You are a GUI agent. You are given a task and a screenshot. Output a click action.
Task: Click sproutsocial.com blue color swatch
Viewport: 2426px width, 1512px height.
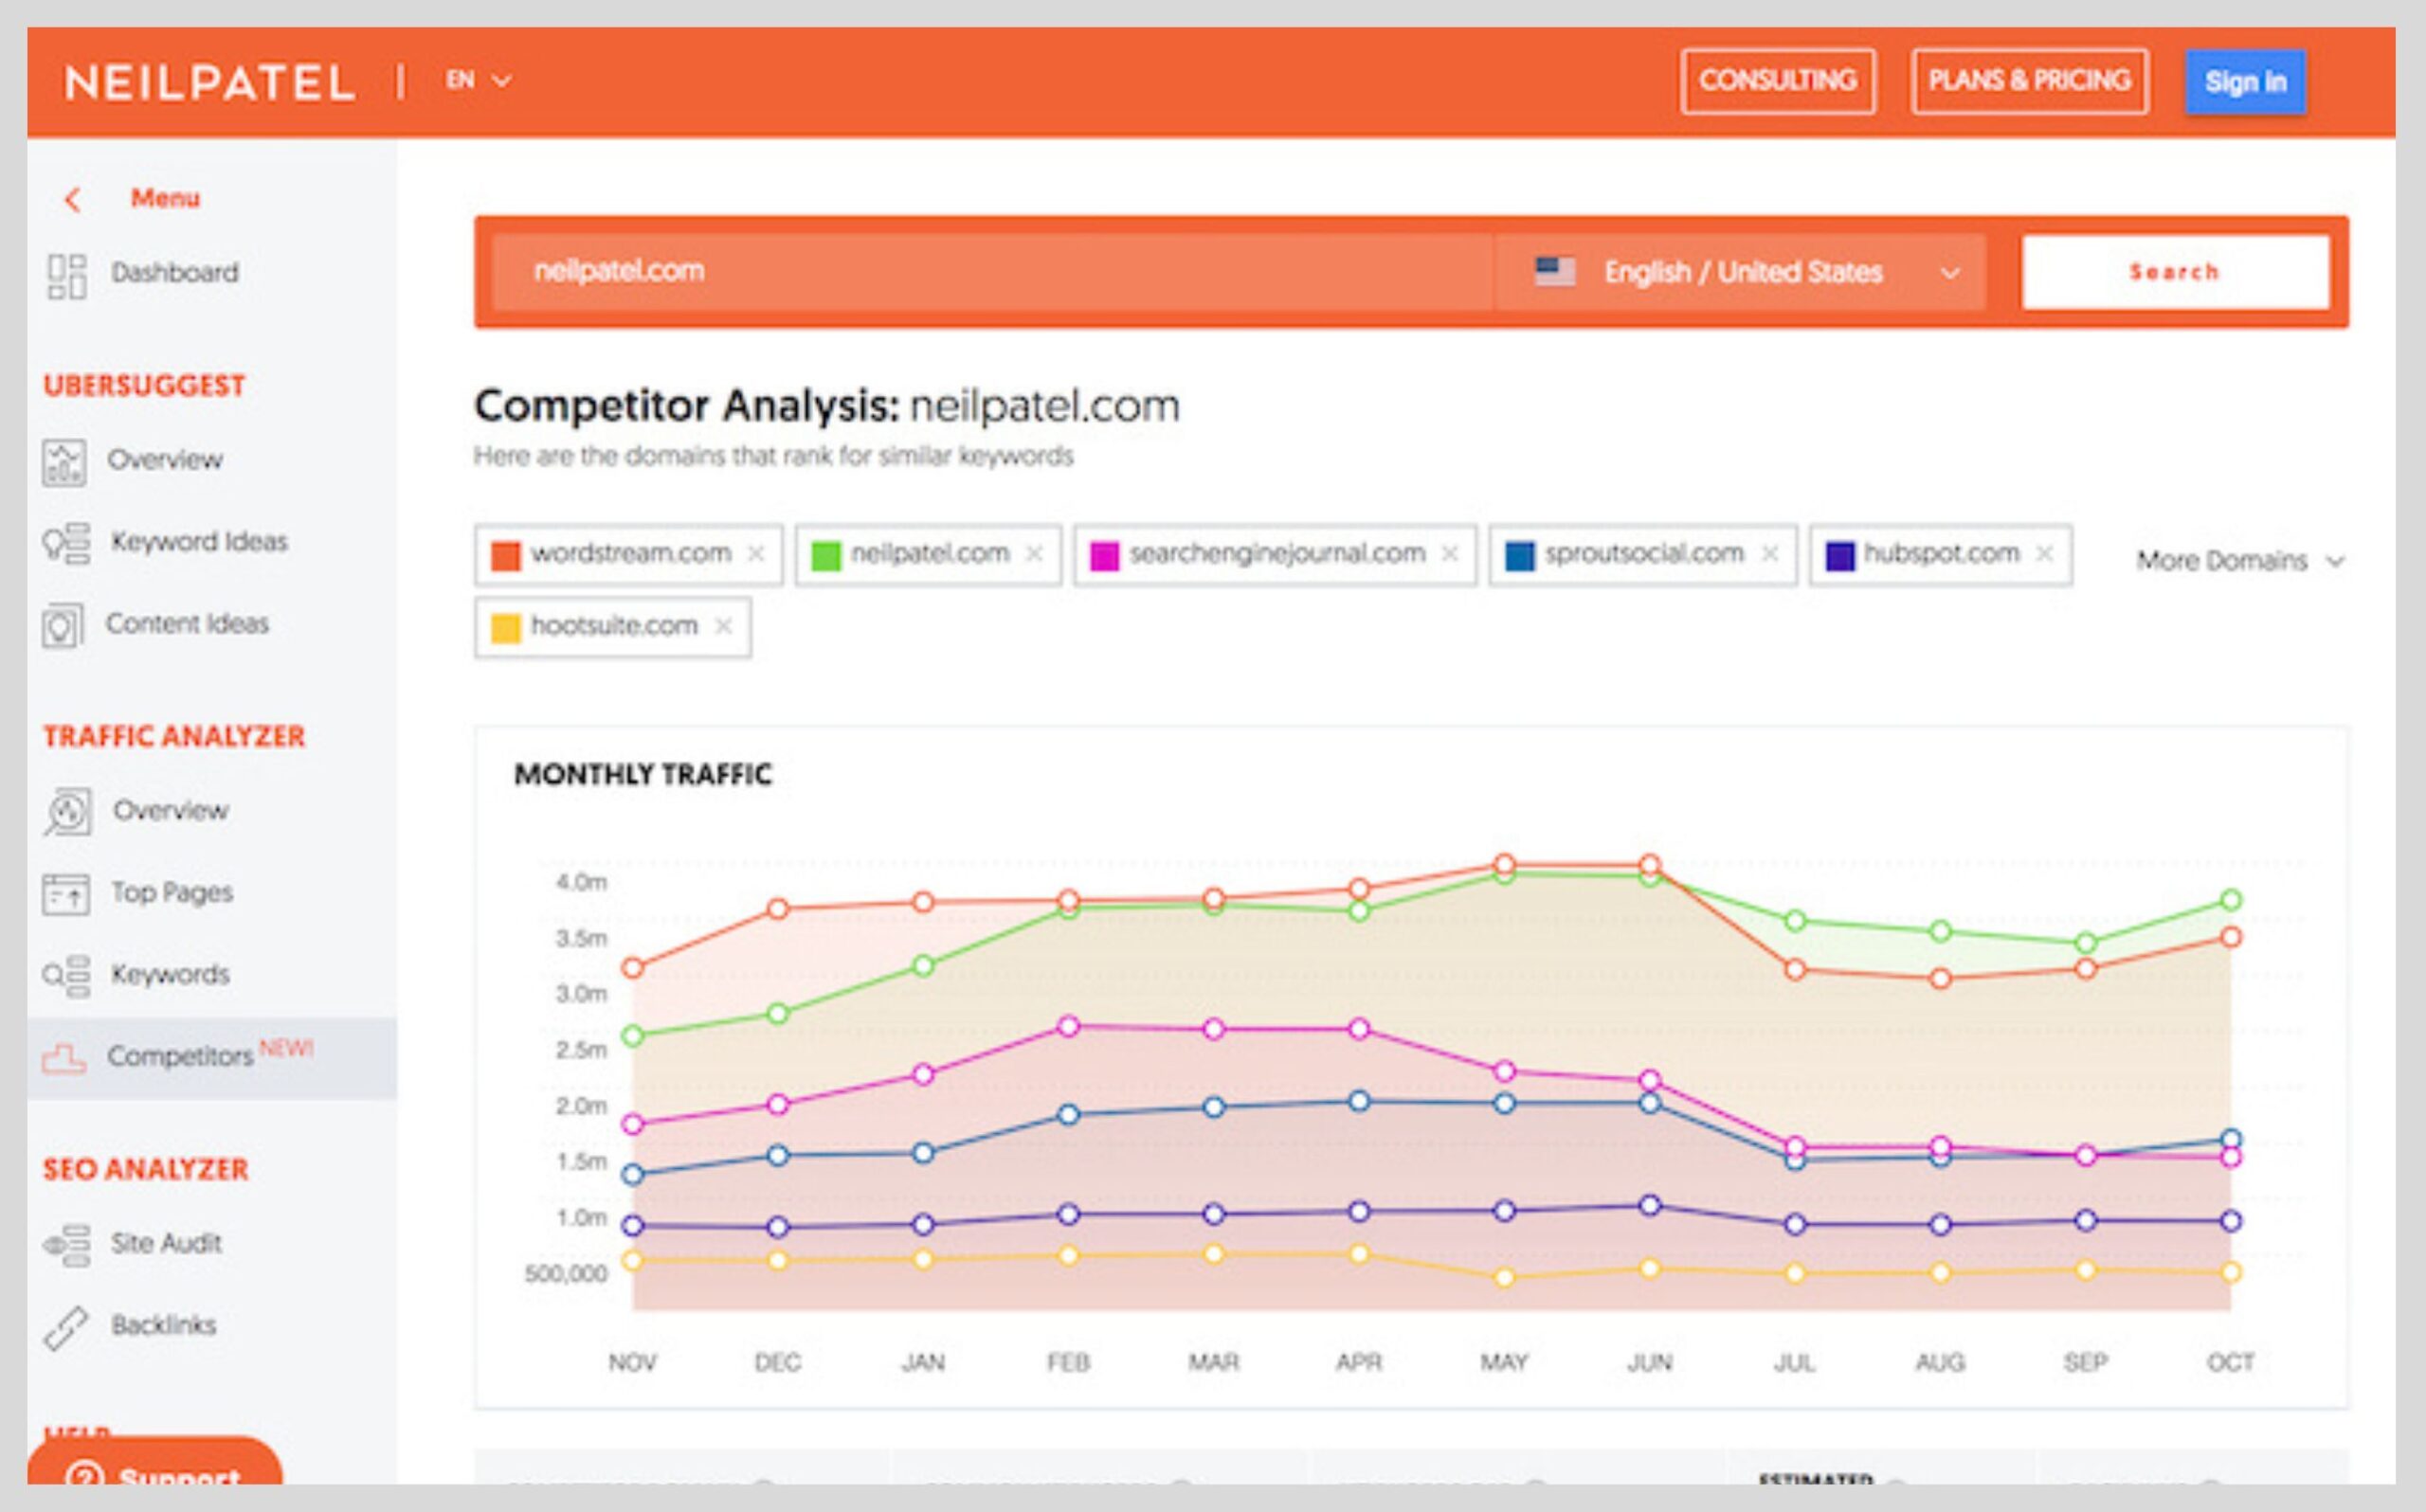point(1520,556)
